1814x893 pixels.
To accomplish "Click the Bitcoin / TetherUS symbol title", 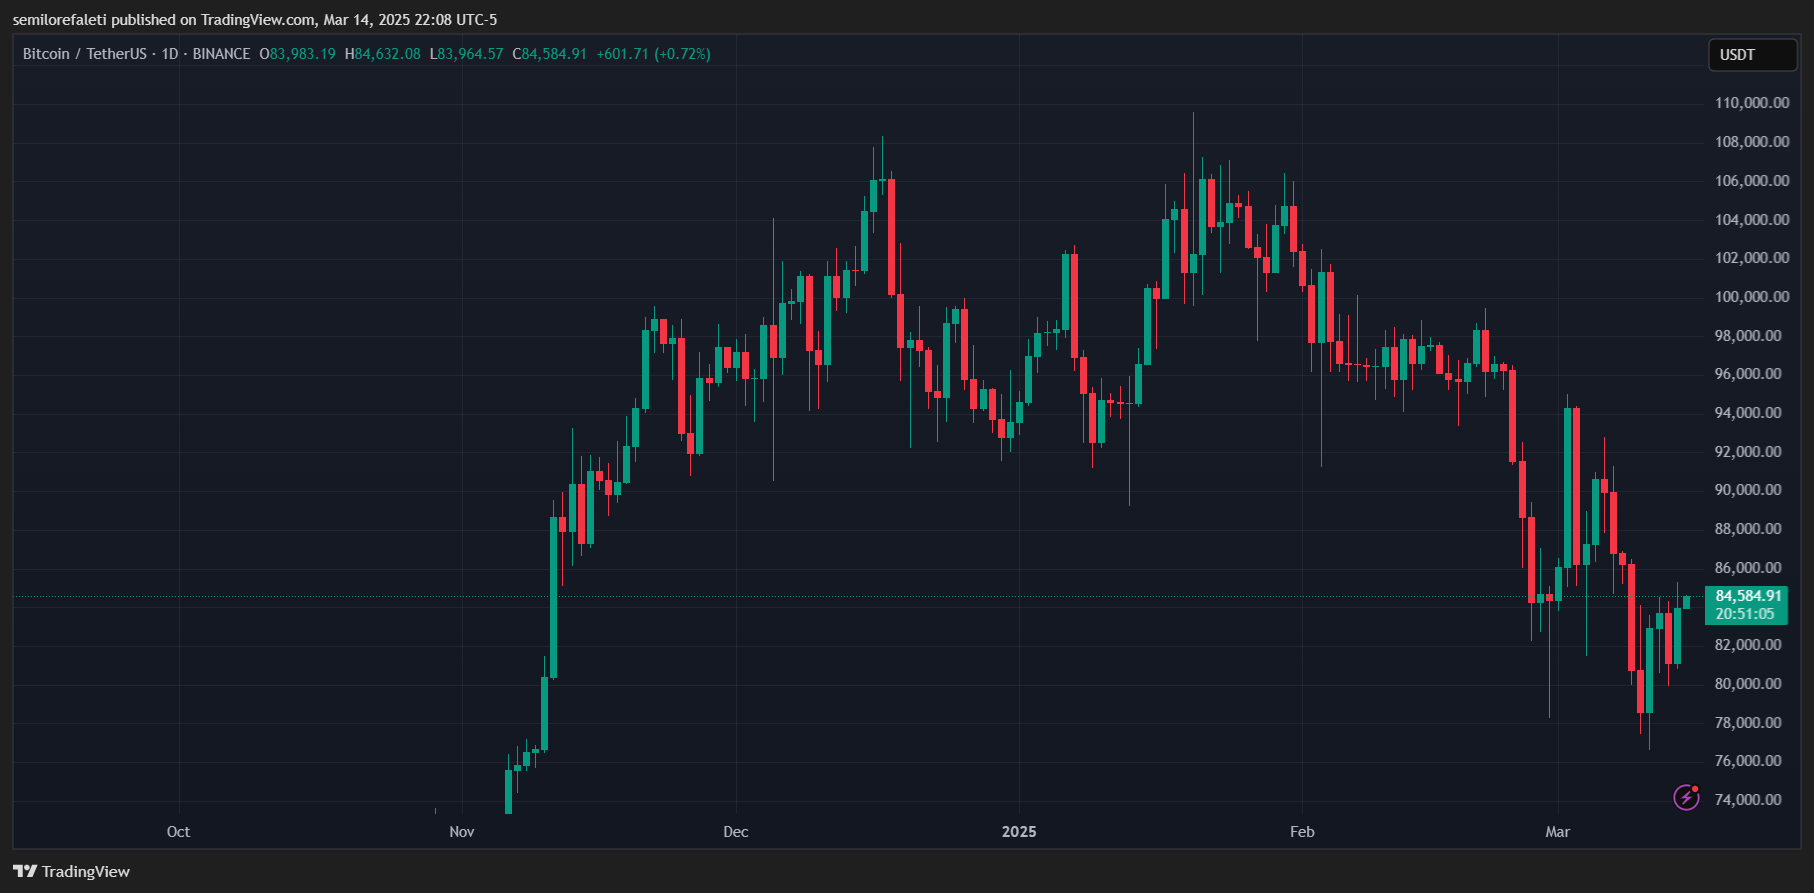I will (x=85, y=54).
